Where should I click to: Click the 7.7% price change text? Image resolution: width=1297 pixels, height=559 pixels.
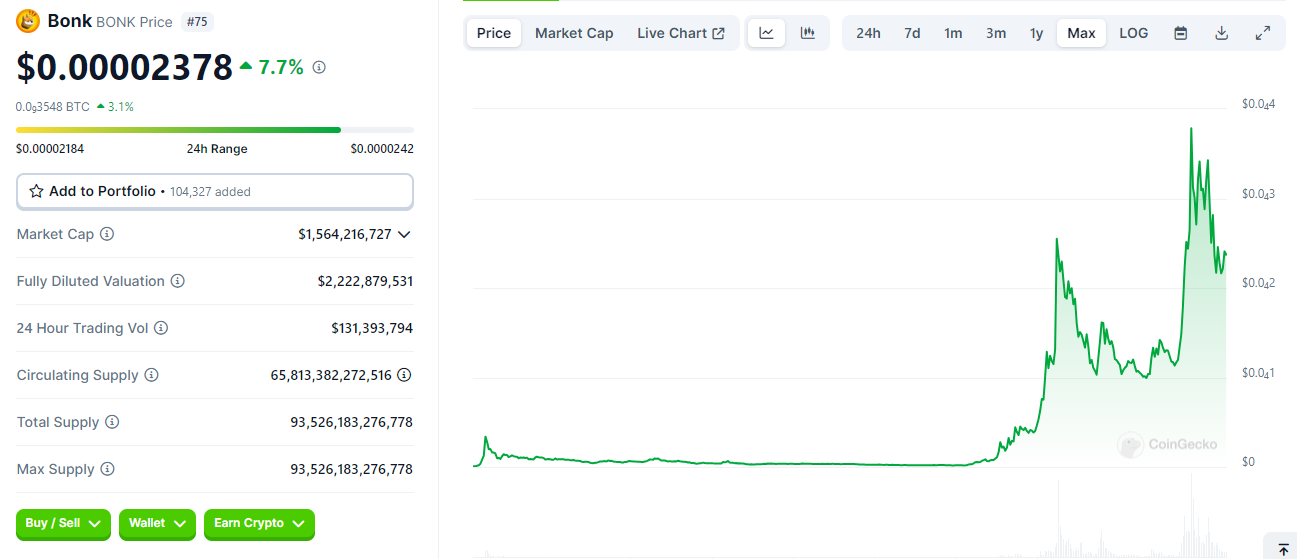(281, 67)
